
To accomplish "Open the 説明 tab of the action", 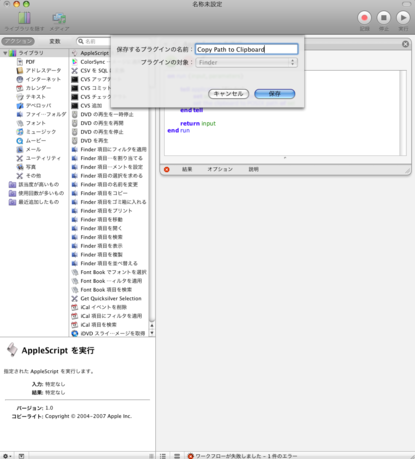I will (253, 169).
